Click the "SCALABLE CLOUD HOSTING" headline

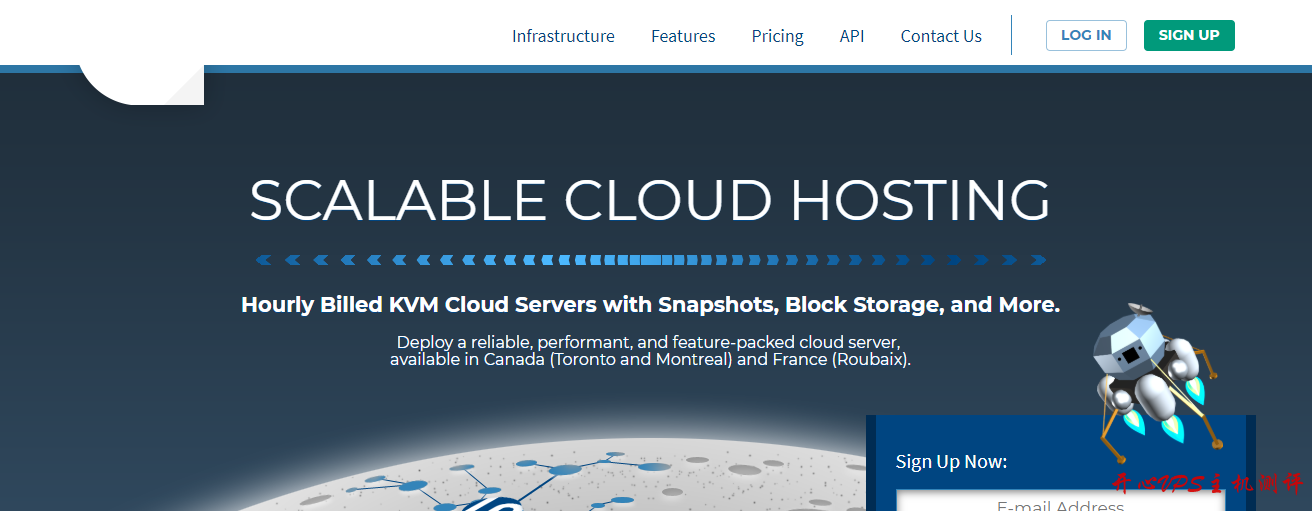pos(650,200)
